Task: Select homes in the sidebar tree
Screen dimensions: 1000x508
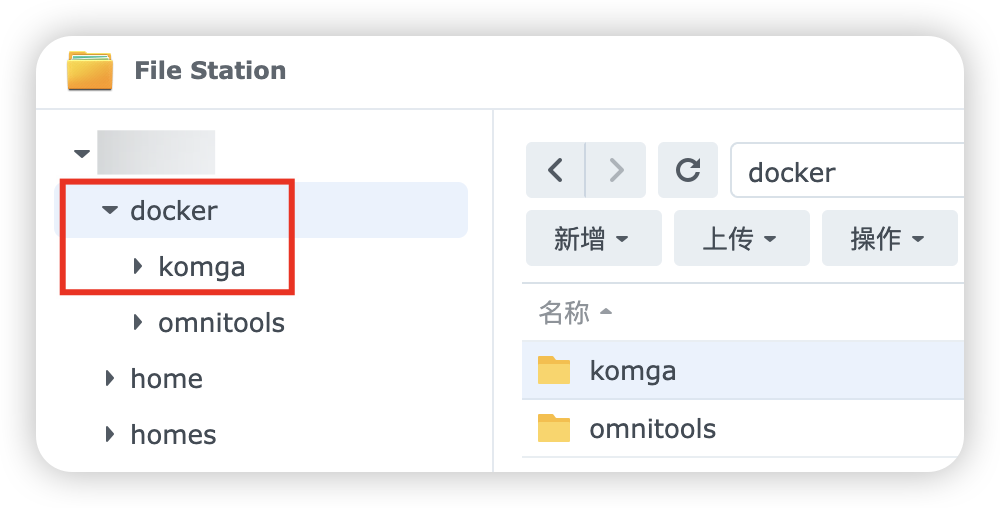Action: 173,435
